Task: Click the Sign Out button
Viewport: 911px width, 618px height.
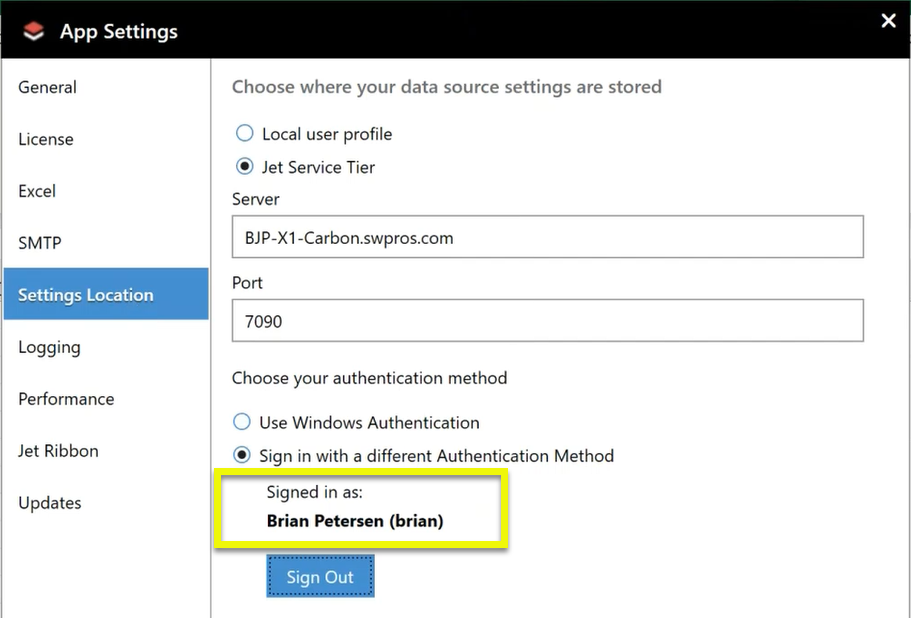Action: (x=320, y=576)
